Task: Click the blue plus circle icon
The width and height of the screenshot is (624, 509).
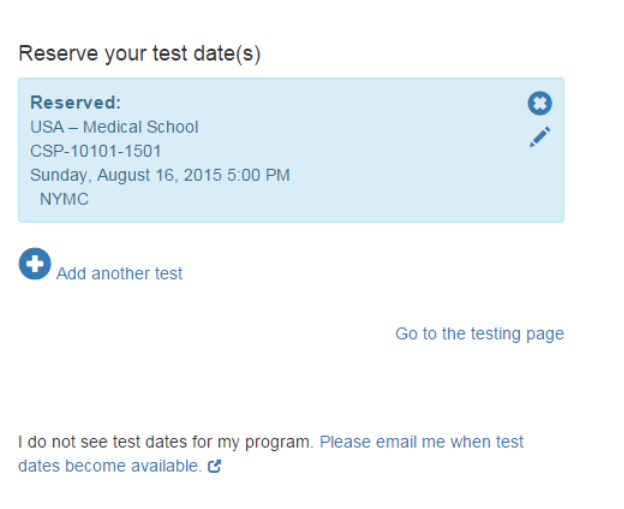Action: click(35, 264)
